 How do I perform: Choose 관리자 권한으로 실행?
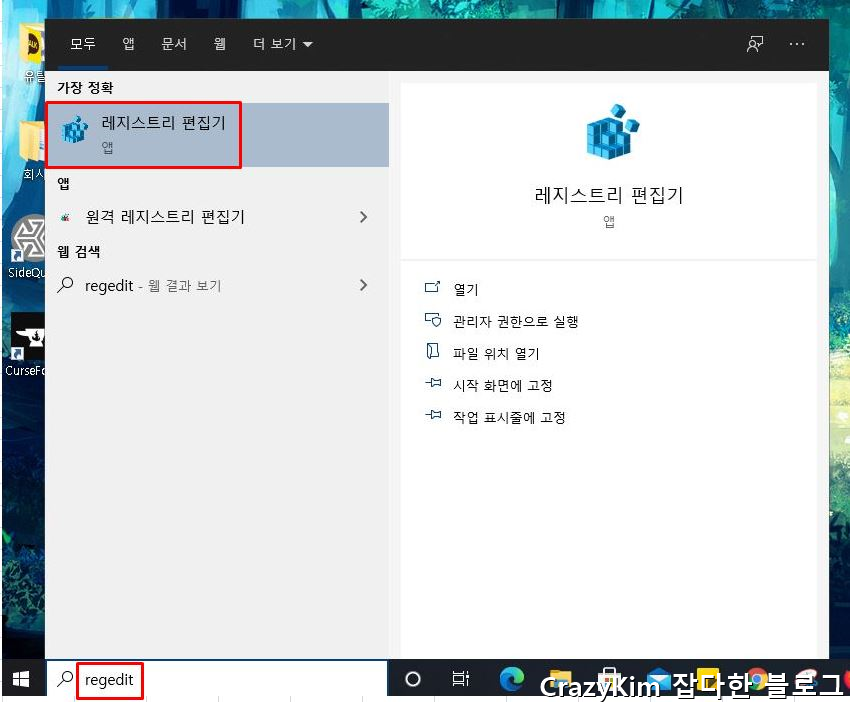pos(516,321)
